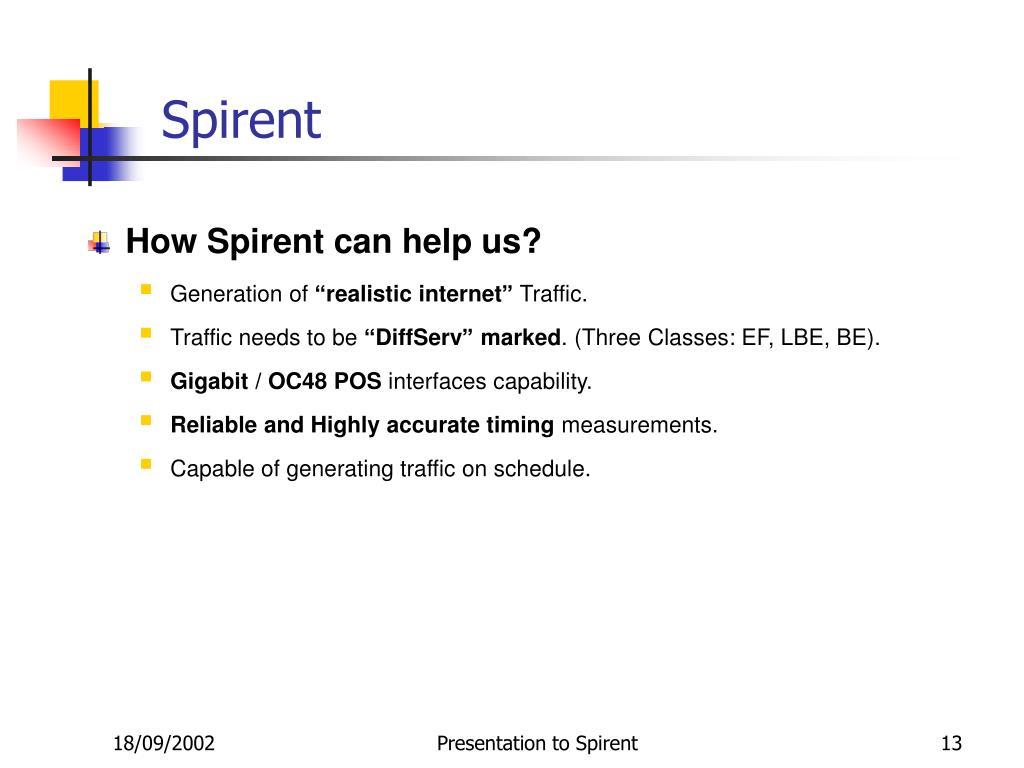Click the bold DiffServ marked phrase
This screenshot has width=1024, height=768.
tap(462, 338)
